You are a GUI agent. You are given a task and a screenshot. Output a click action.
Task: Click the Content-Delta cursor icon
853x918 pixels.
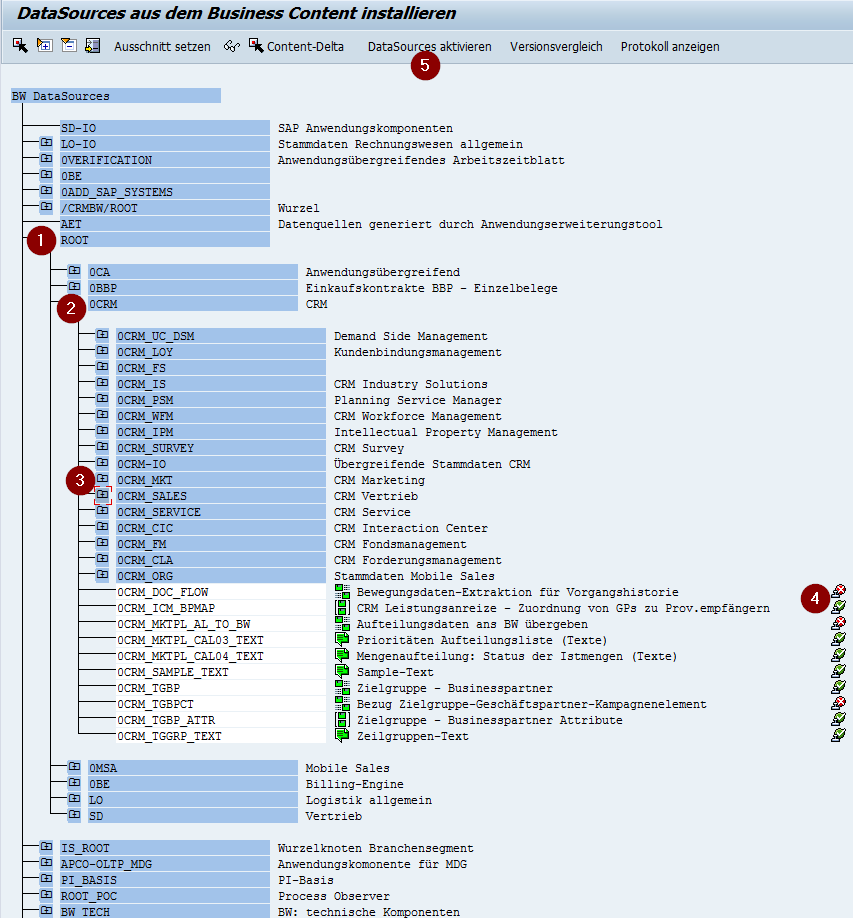point(256,46)
